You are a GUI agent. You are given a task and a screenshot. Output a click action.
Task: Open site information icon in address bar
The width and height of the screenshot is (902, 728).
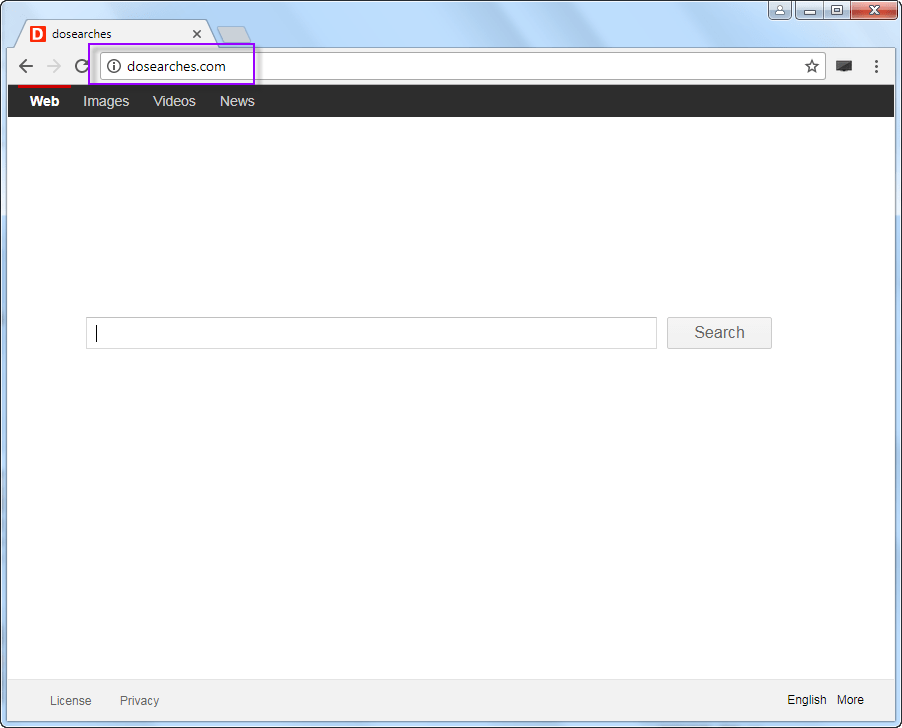(x=114, y=66)
